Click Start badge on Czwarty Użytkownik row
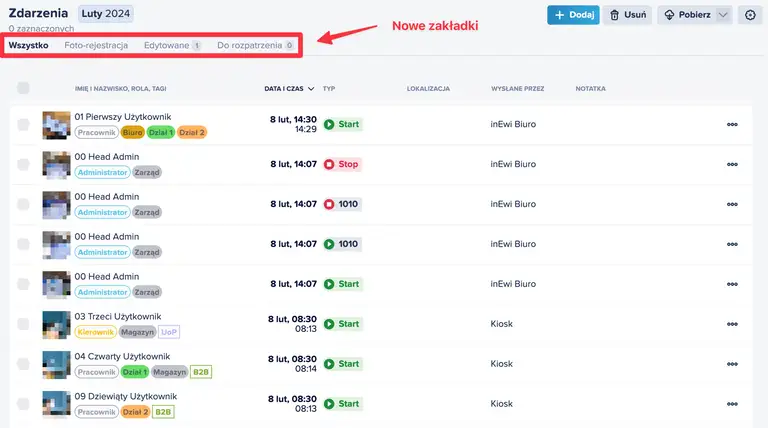This screenshot has height=428, width=768. (x=342, y=364)
